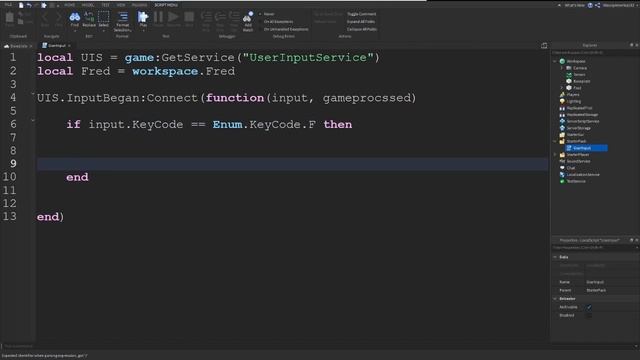Click the new file icon in title bar
Viewport: 640px width, 360px height.
(x=21, y=5)
